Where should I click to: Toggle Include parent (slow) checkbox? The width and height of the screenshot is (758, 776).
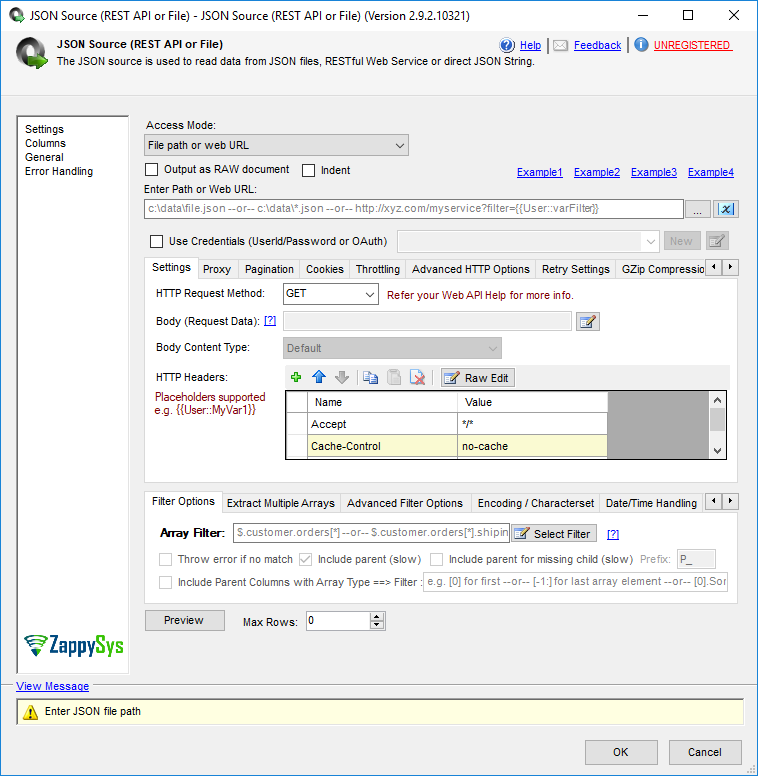coord(305,560)
